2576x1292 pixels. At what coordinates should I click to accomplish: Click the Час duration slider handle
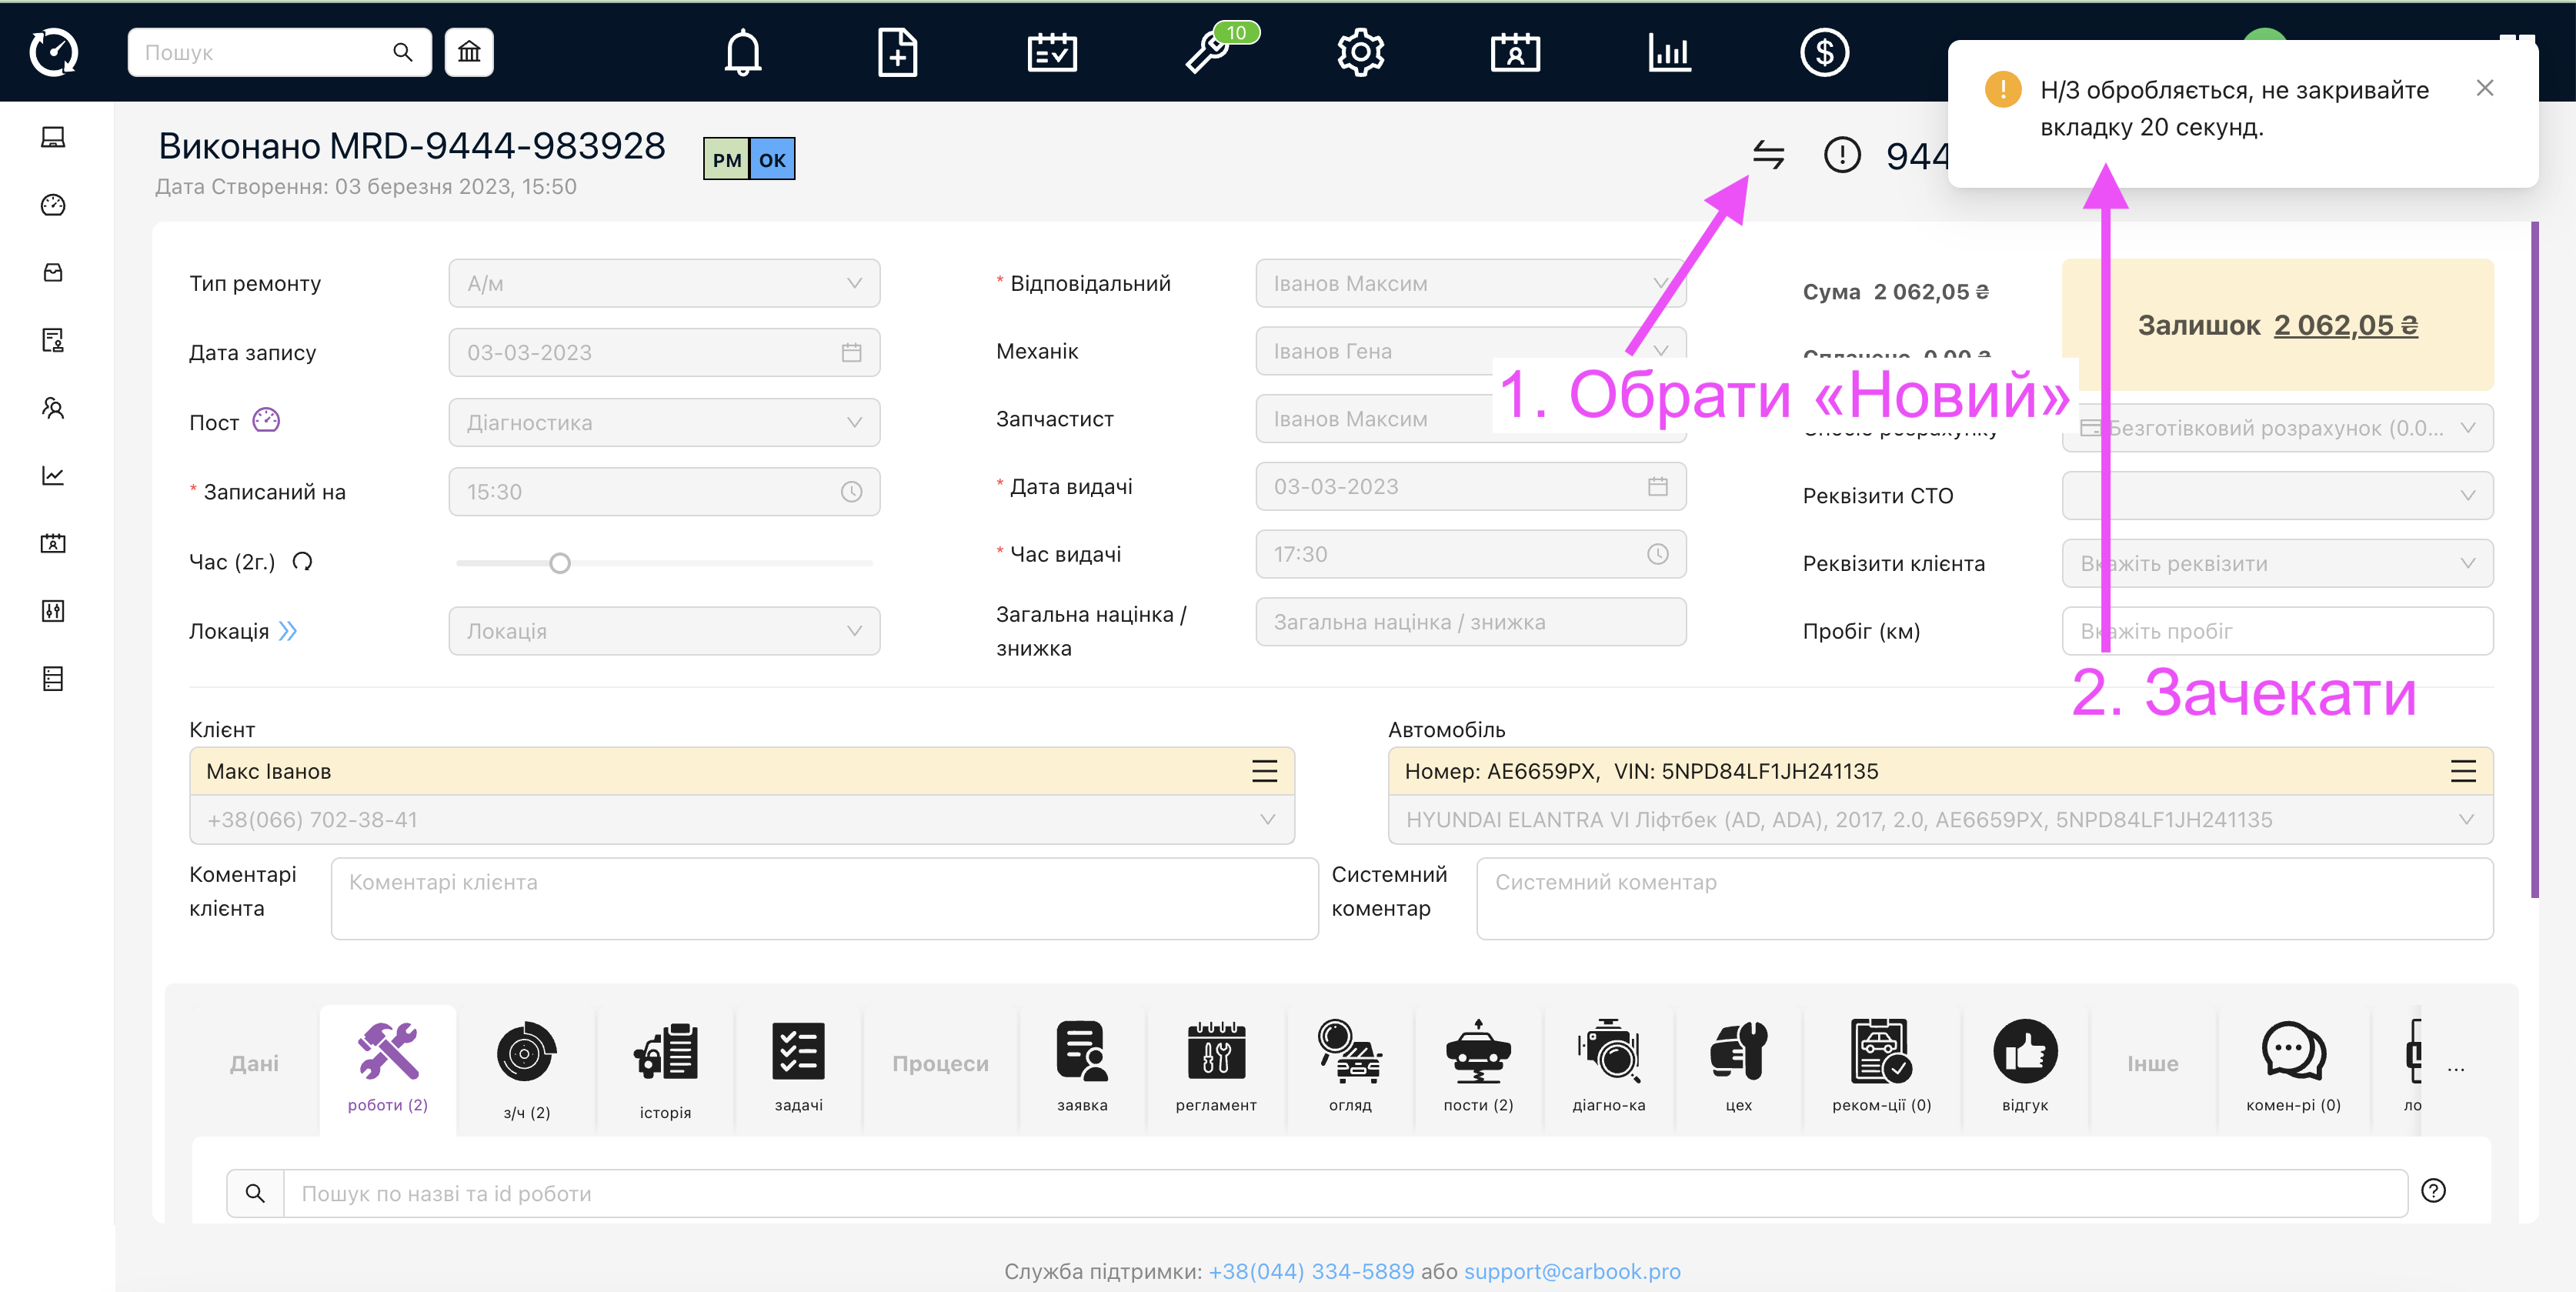560,564
